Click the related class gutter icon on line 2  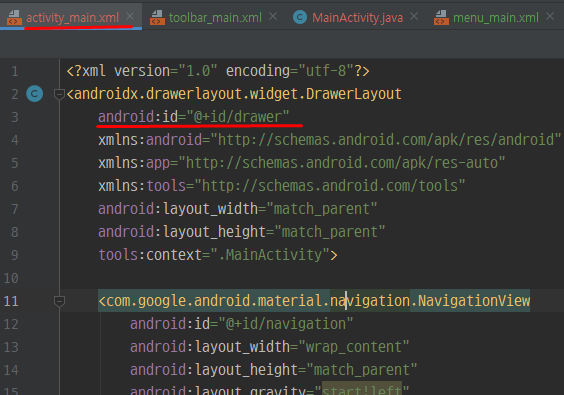tap(35, 94)
